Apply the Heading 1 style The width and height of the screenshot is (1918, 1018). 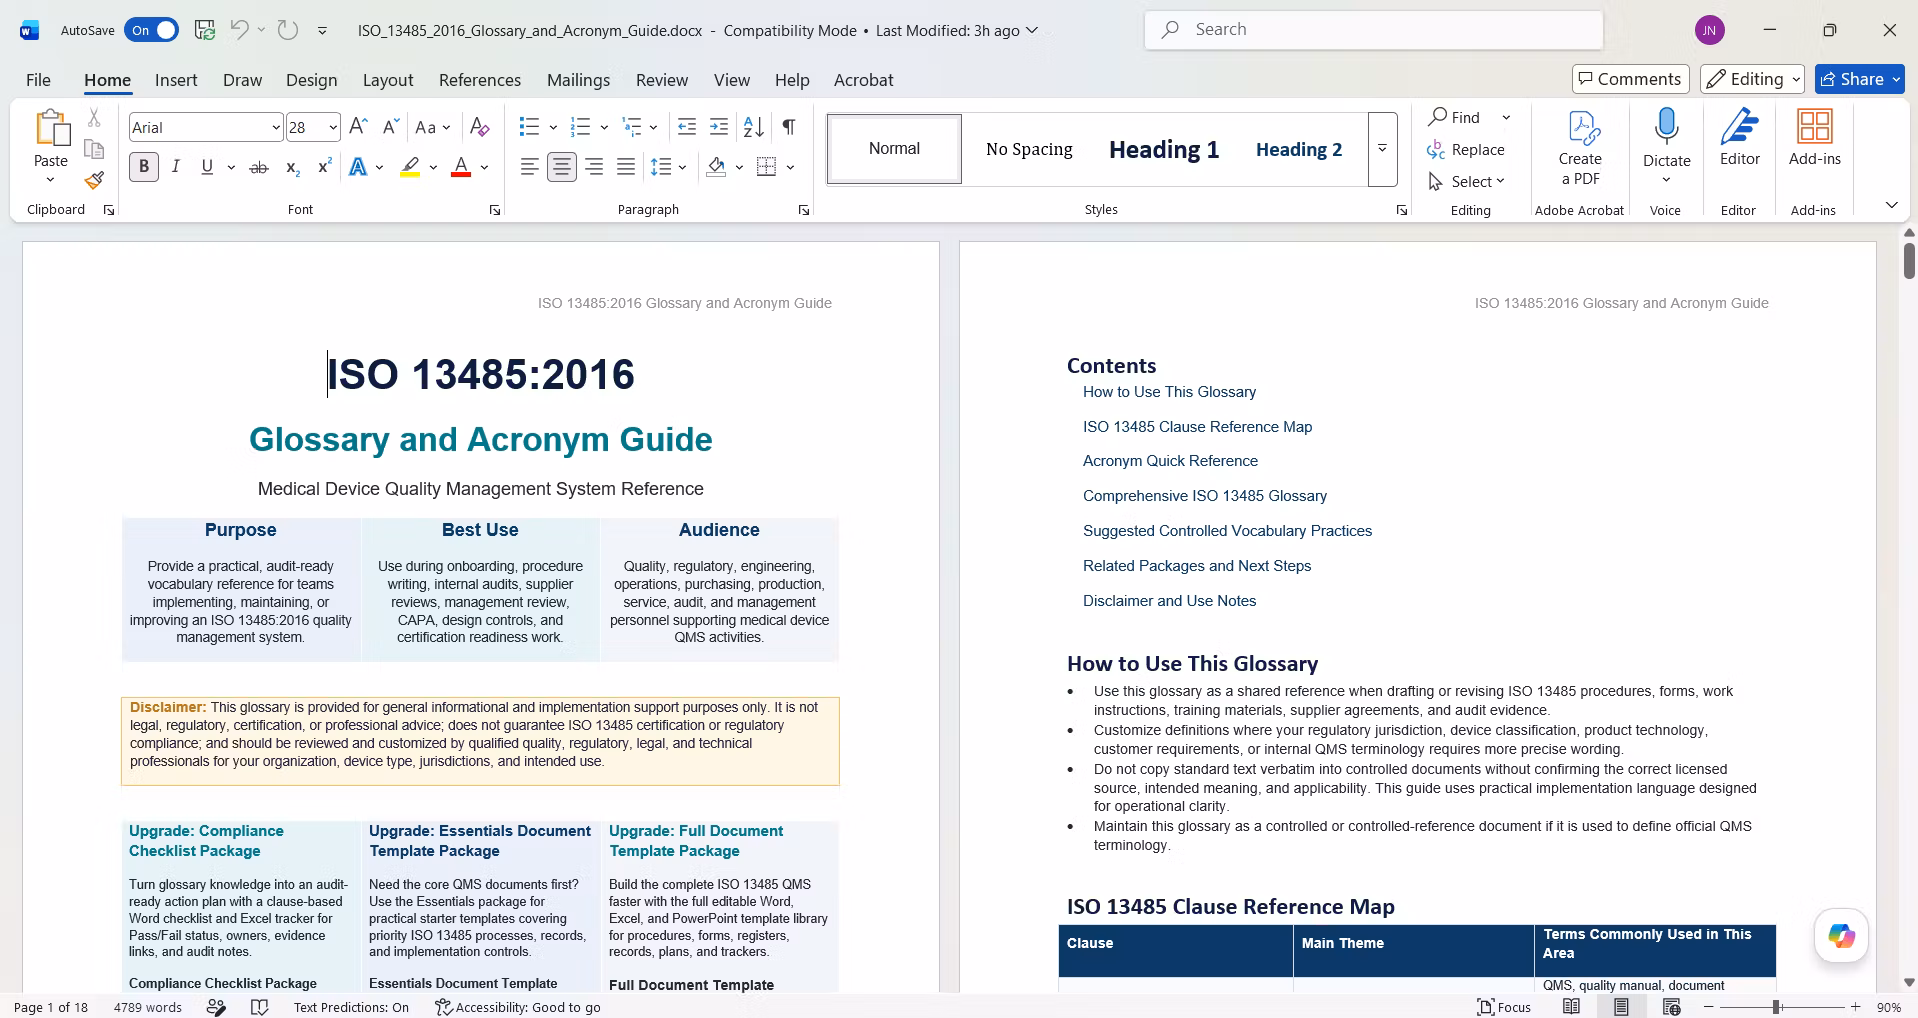tap(1164, 149)
